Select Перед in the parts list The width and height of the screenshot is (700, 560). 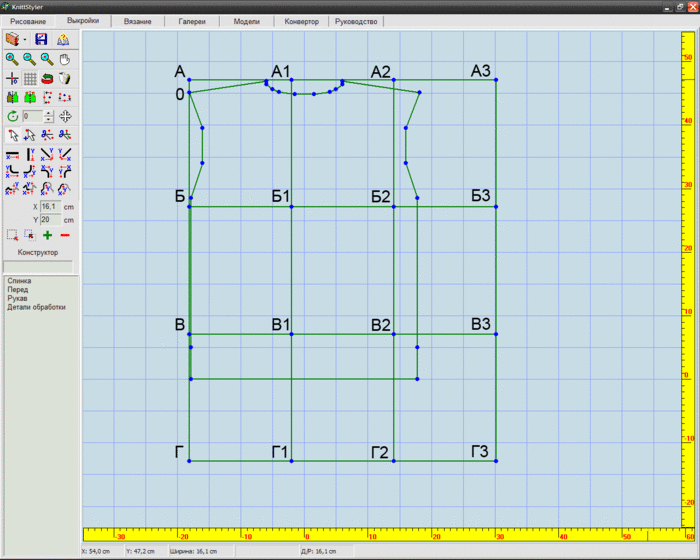(17, 289)
